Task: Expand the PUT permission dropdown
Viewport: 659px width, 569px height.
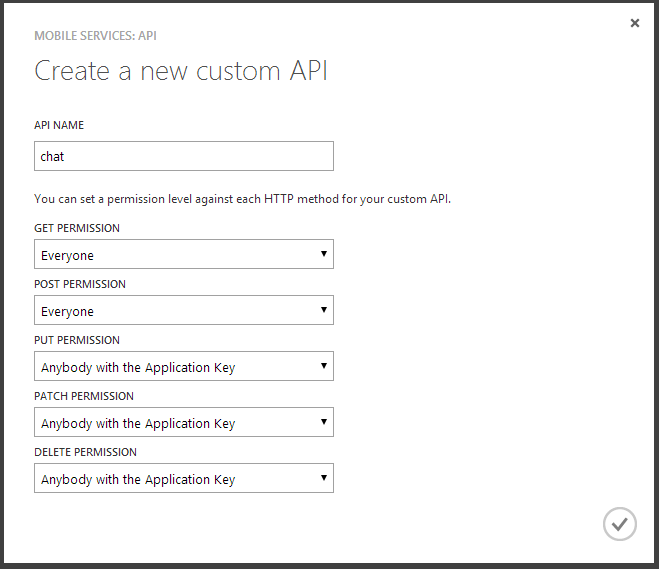Action: click(183, 367)
